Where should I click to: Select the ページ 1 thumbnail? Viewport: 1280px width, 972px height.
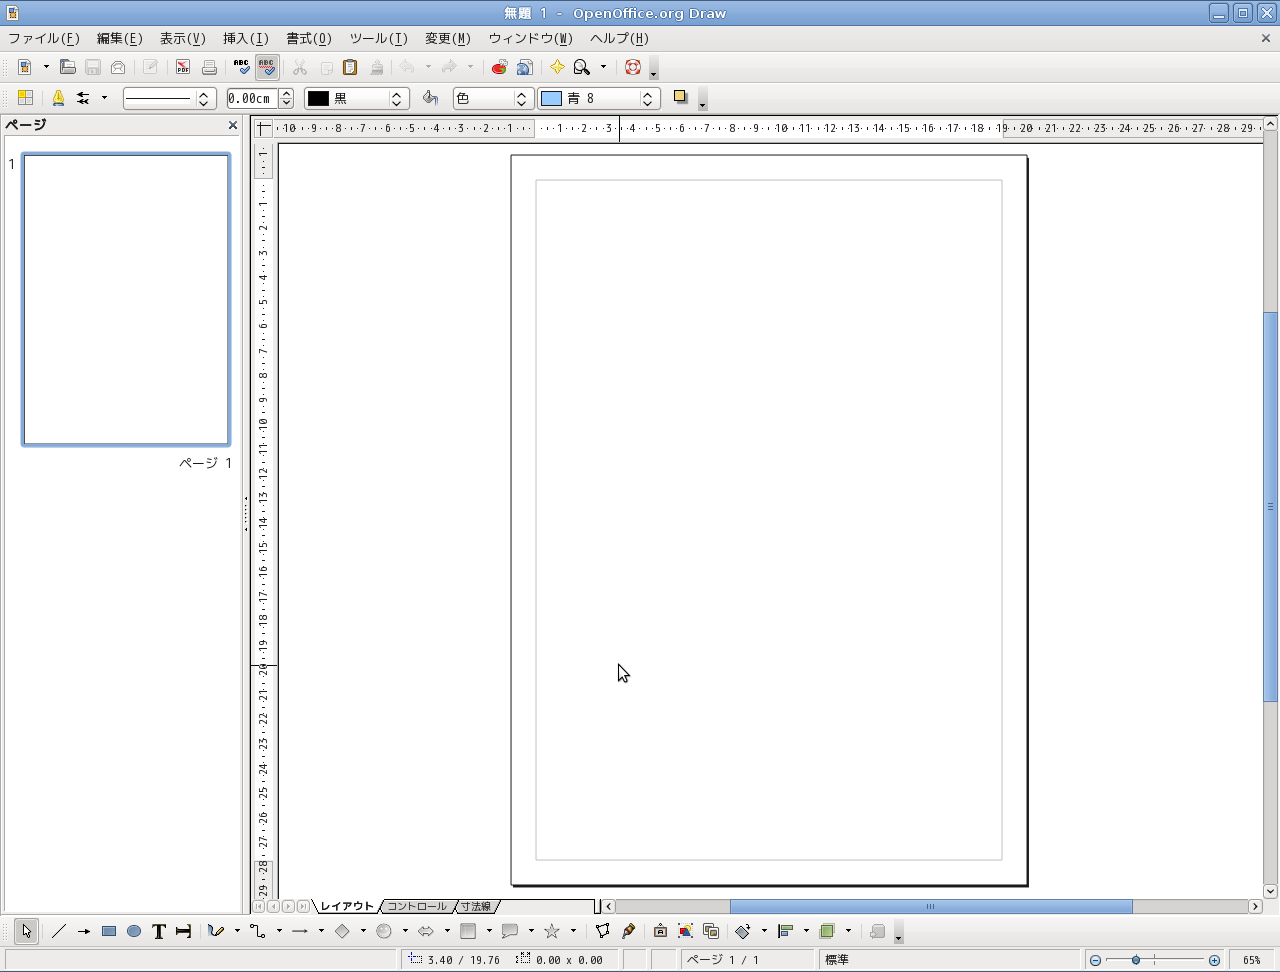126,299
